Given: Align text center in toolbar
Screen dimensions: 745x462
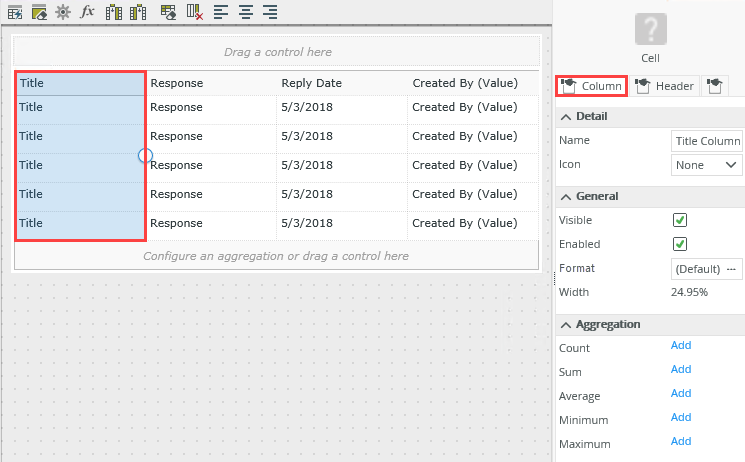Looking at the screenshot, I should [x=246, y=12].
